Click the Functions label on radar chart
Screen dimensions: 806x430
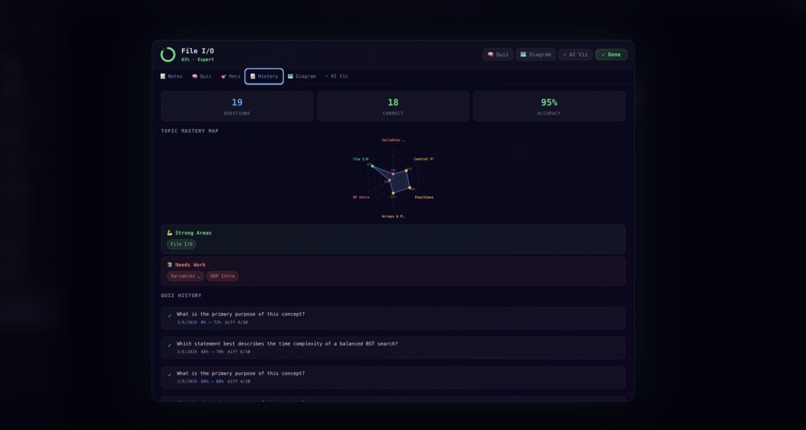point(424,197)
